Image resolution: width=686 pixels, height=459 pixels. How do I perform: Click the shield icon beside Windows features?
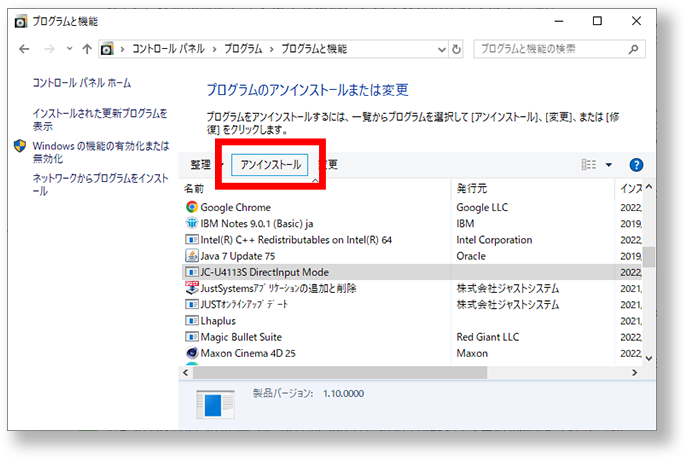click(20, 146)
